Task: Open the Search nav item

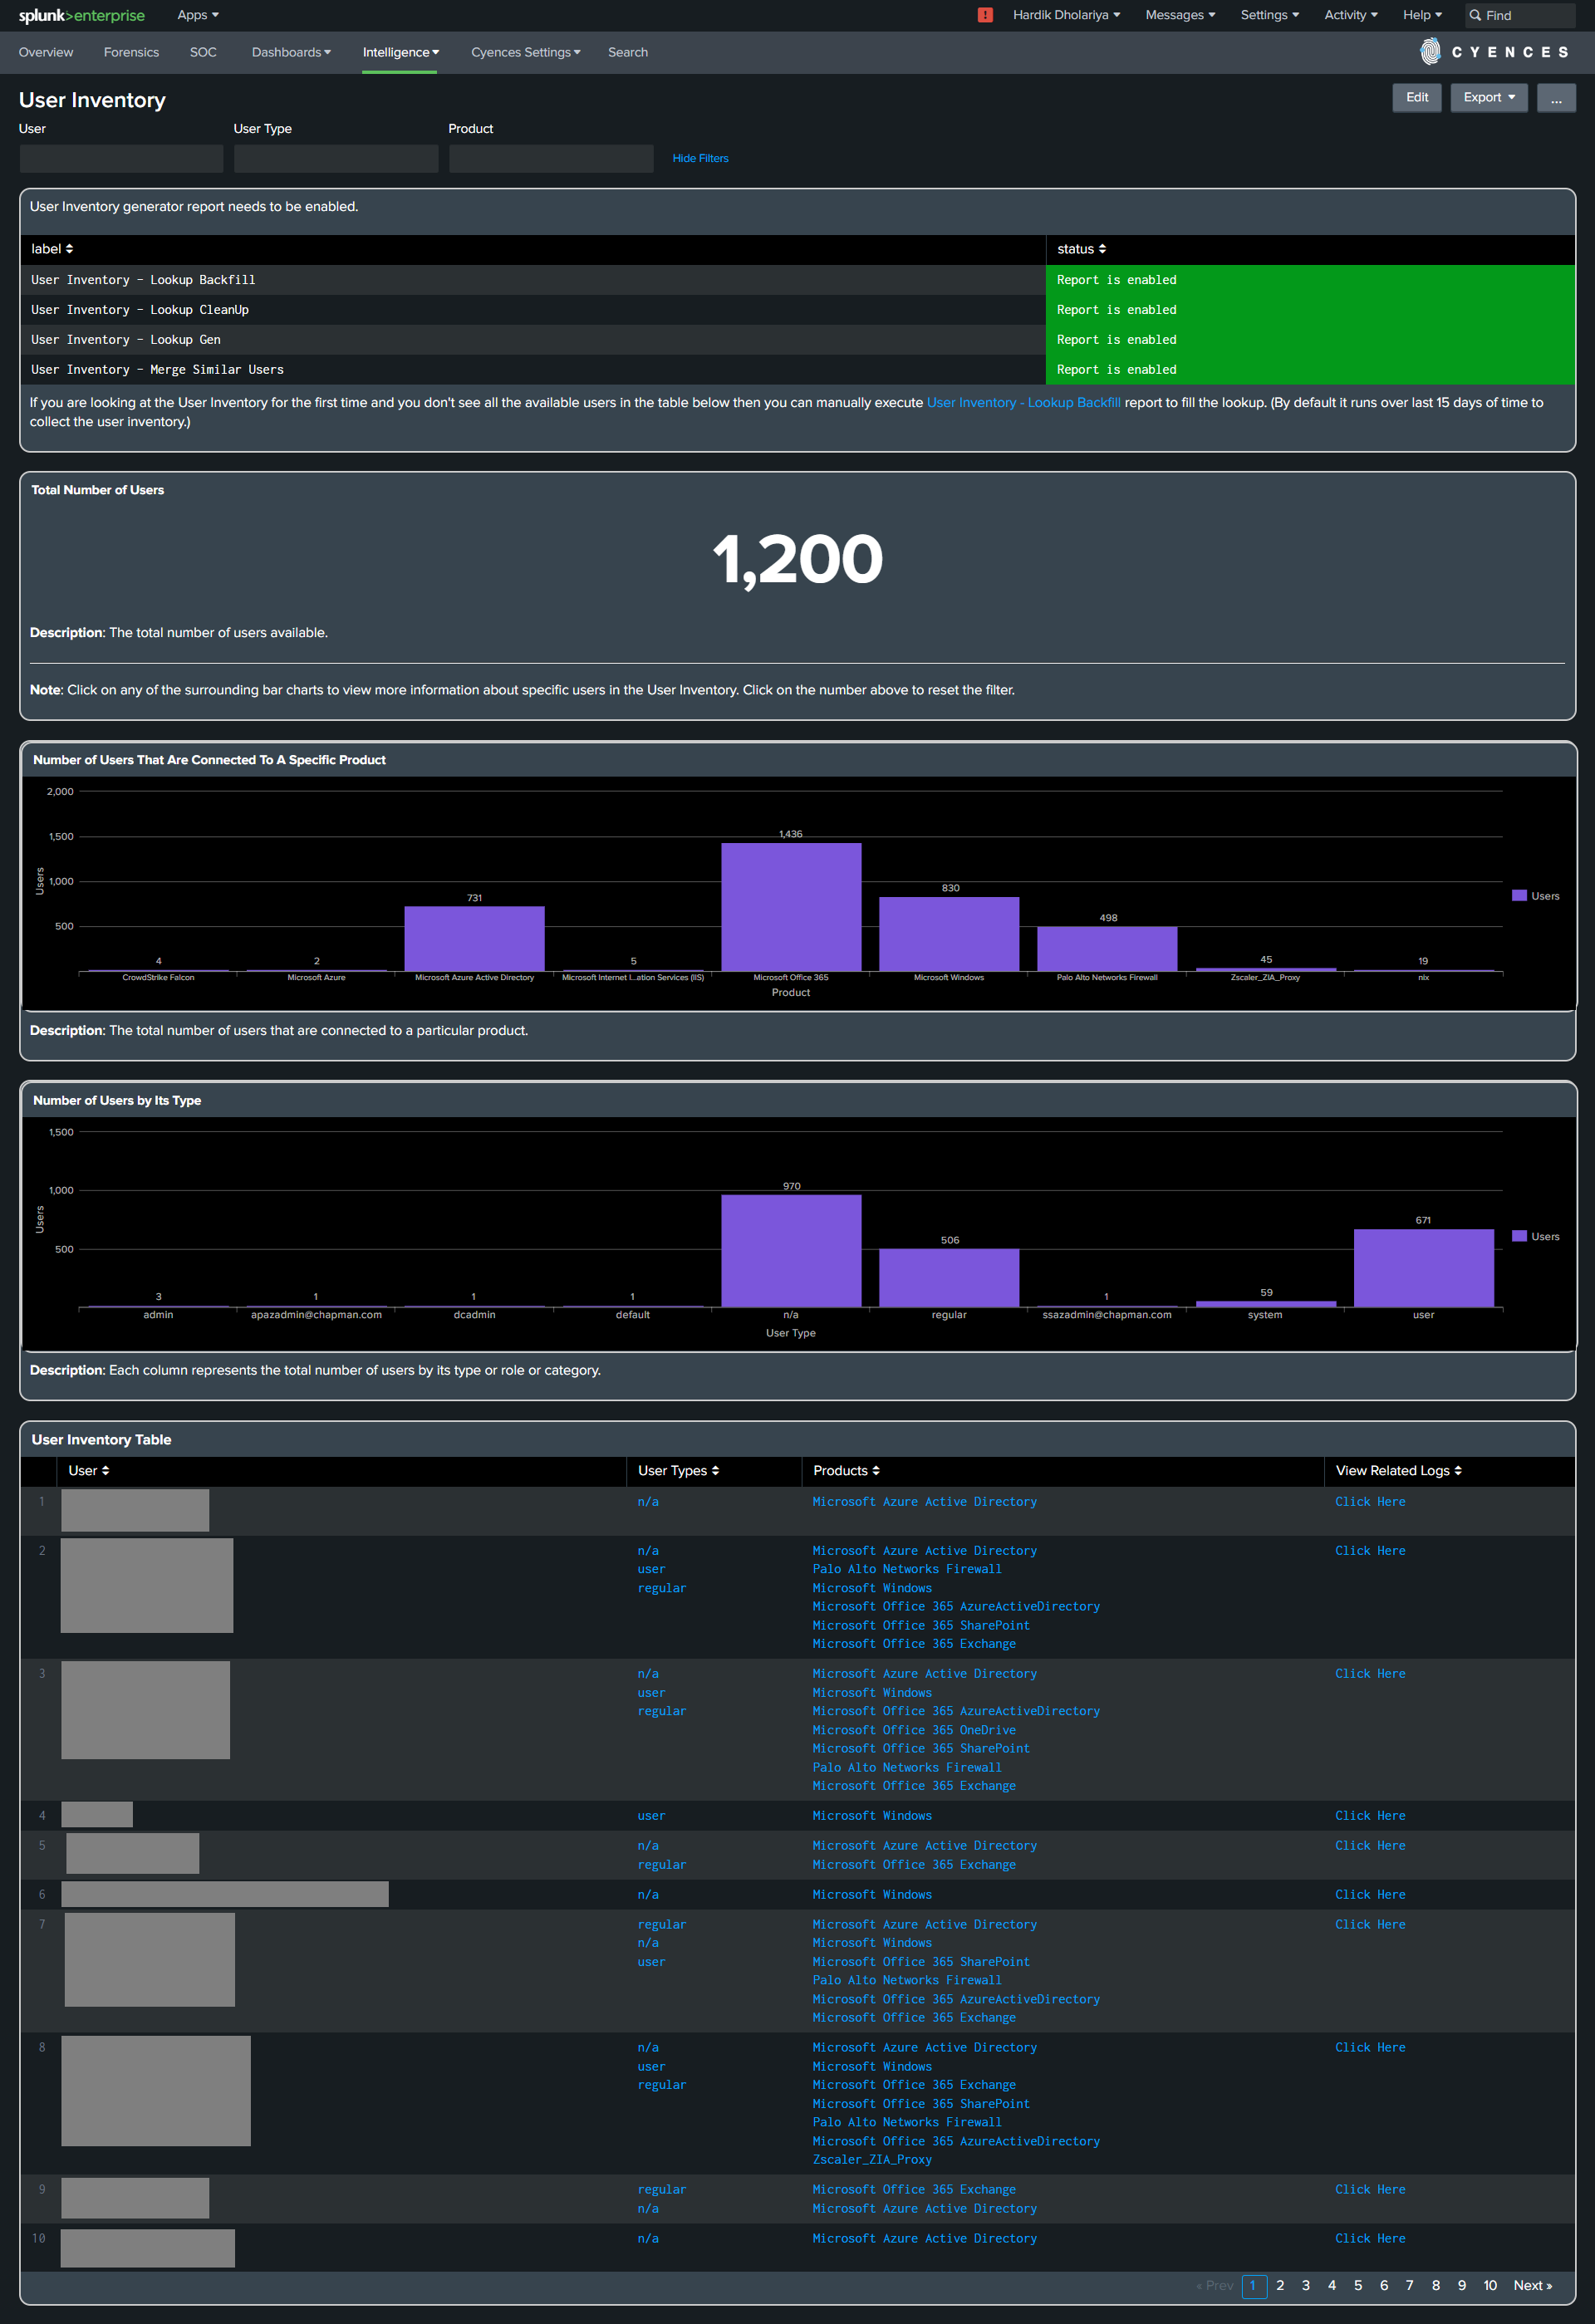Action: [x=628, y=52]
